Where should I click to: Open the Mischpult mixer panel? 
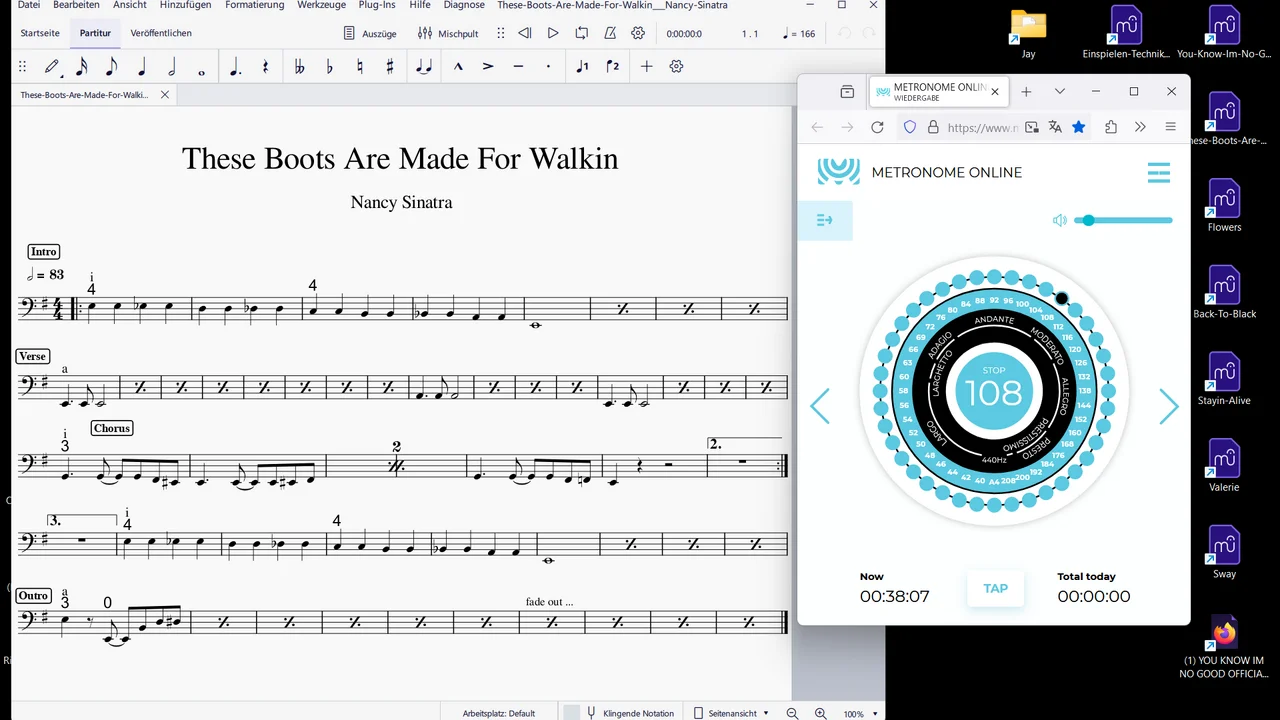pyautogui.click(x=447, y=33)
